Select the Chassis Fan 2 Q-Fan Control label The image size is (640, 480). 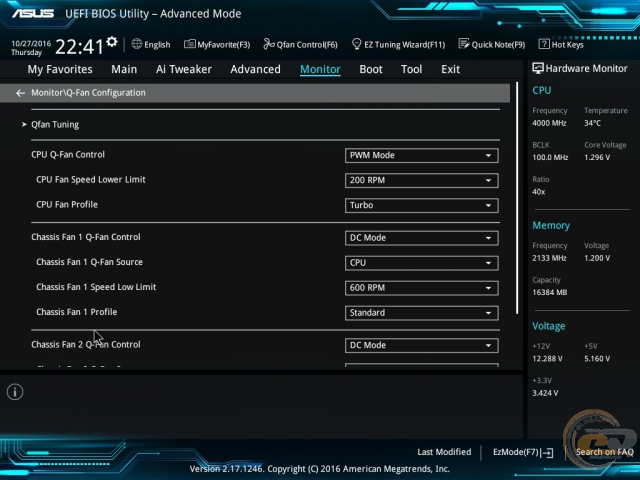[x=86, y=344]
